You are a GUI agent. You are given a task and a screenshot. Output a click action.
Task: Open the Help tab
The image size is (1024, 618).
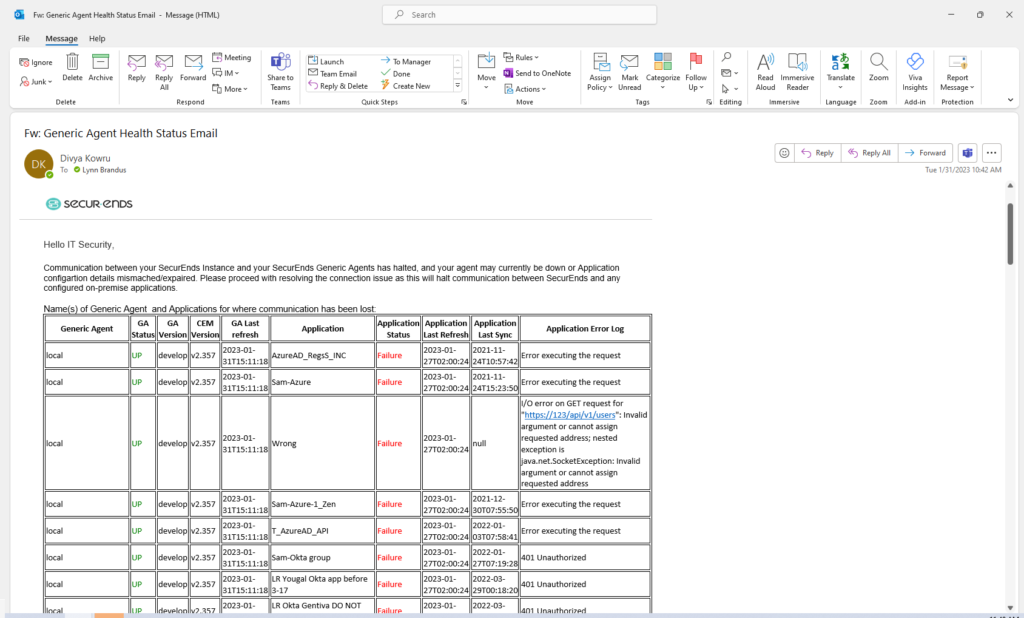(97, 39)
